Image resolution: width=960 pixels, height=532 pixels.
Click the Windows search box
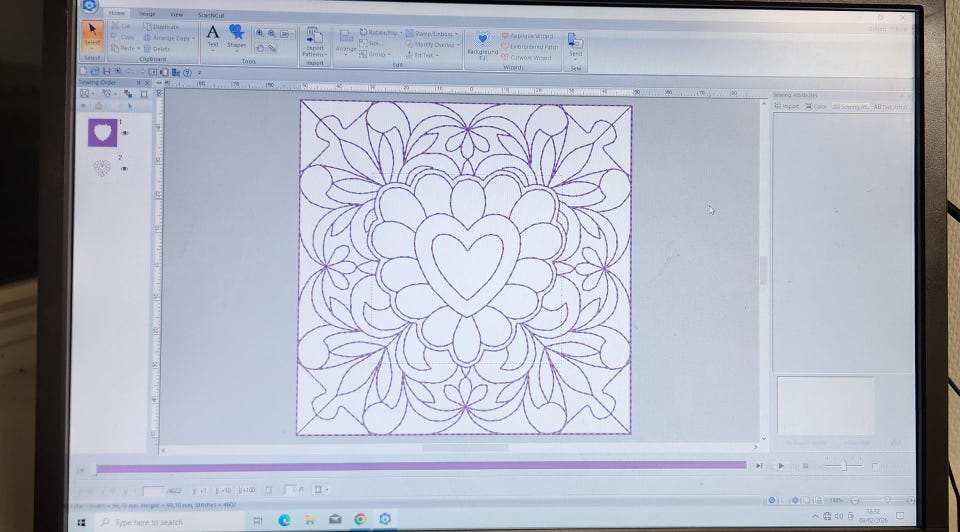[170, 522]
